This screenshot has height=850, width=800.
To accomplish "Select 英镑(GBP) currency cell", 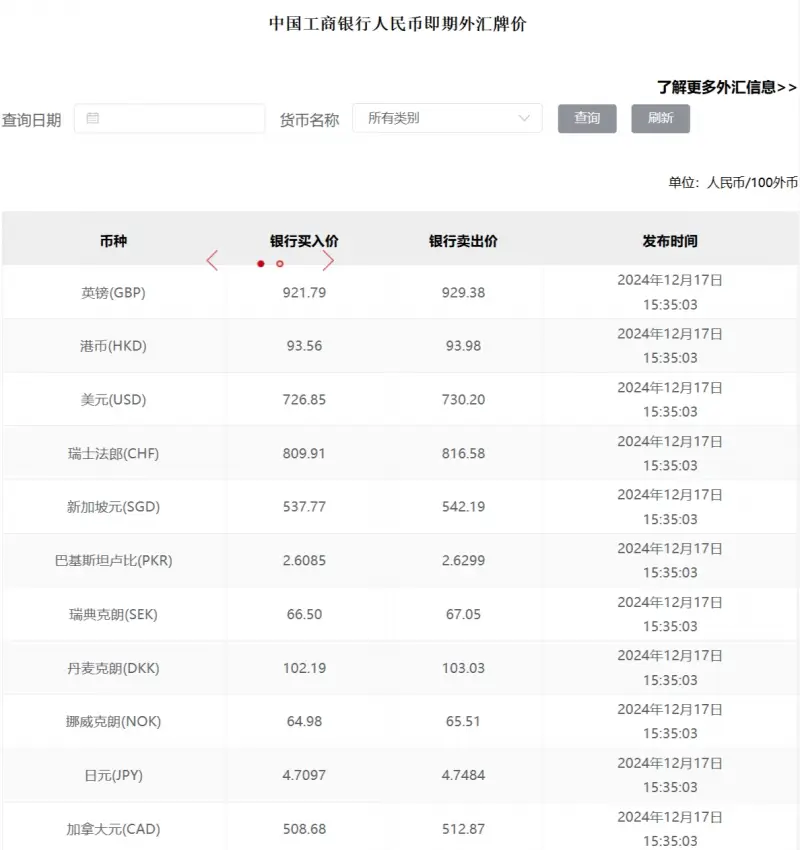I will click(x=113, y=293).
